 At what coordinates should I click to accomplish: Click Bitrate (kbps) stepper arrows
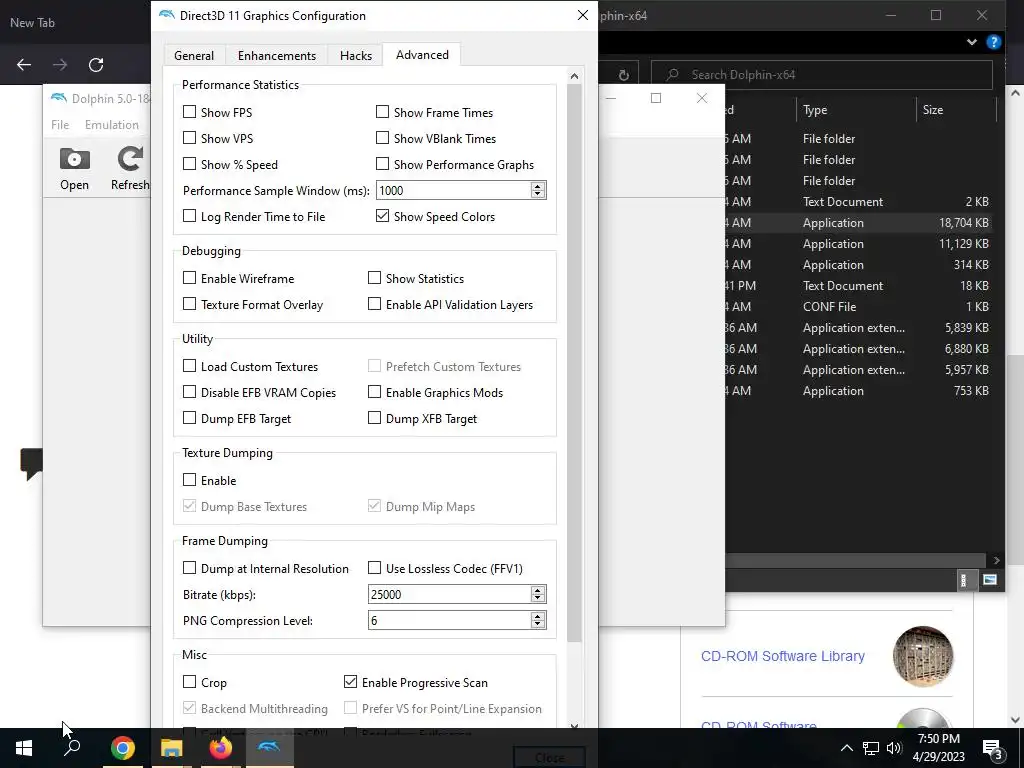pos(537,594)
